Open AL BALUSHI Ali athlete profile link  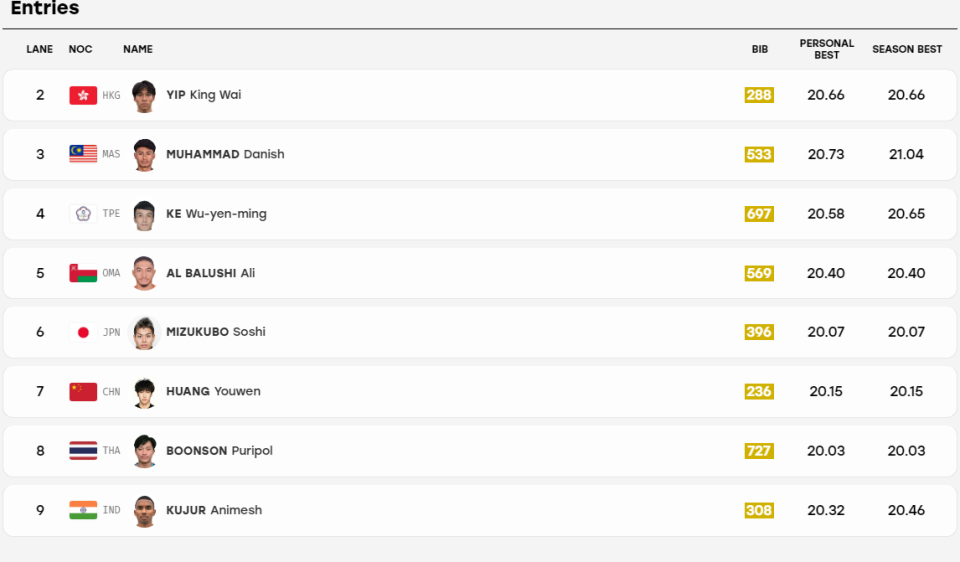point(211,273)
